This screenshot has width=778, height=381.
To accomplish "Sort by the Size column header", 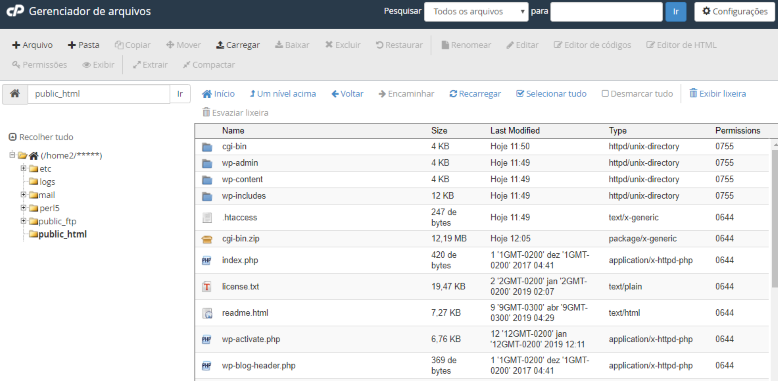I will (439, 131).
